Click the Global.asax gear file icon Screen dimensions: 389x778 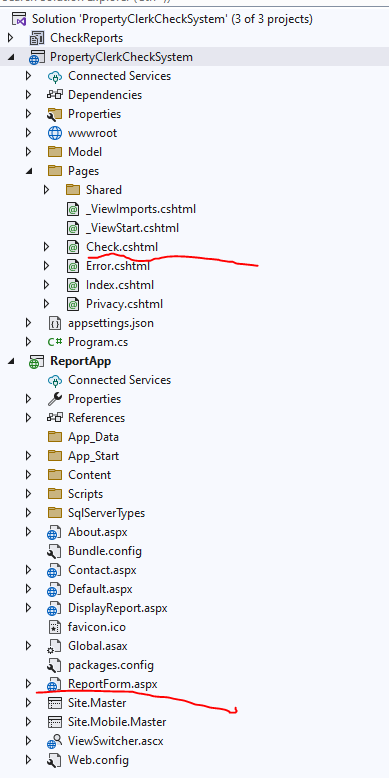pos(54,647)
